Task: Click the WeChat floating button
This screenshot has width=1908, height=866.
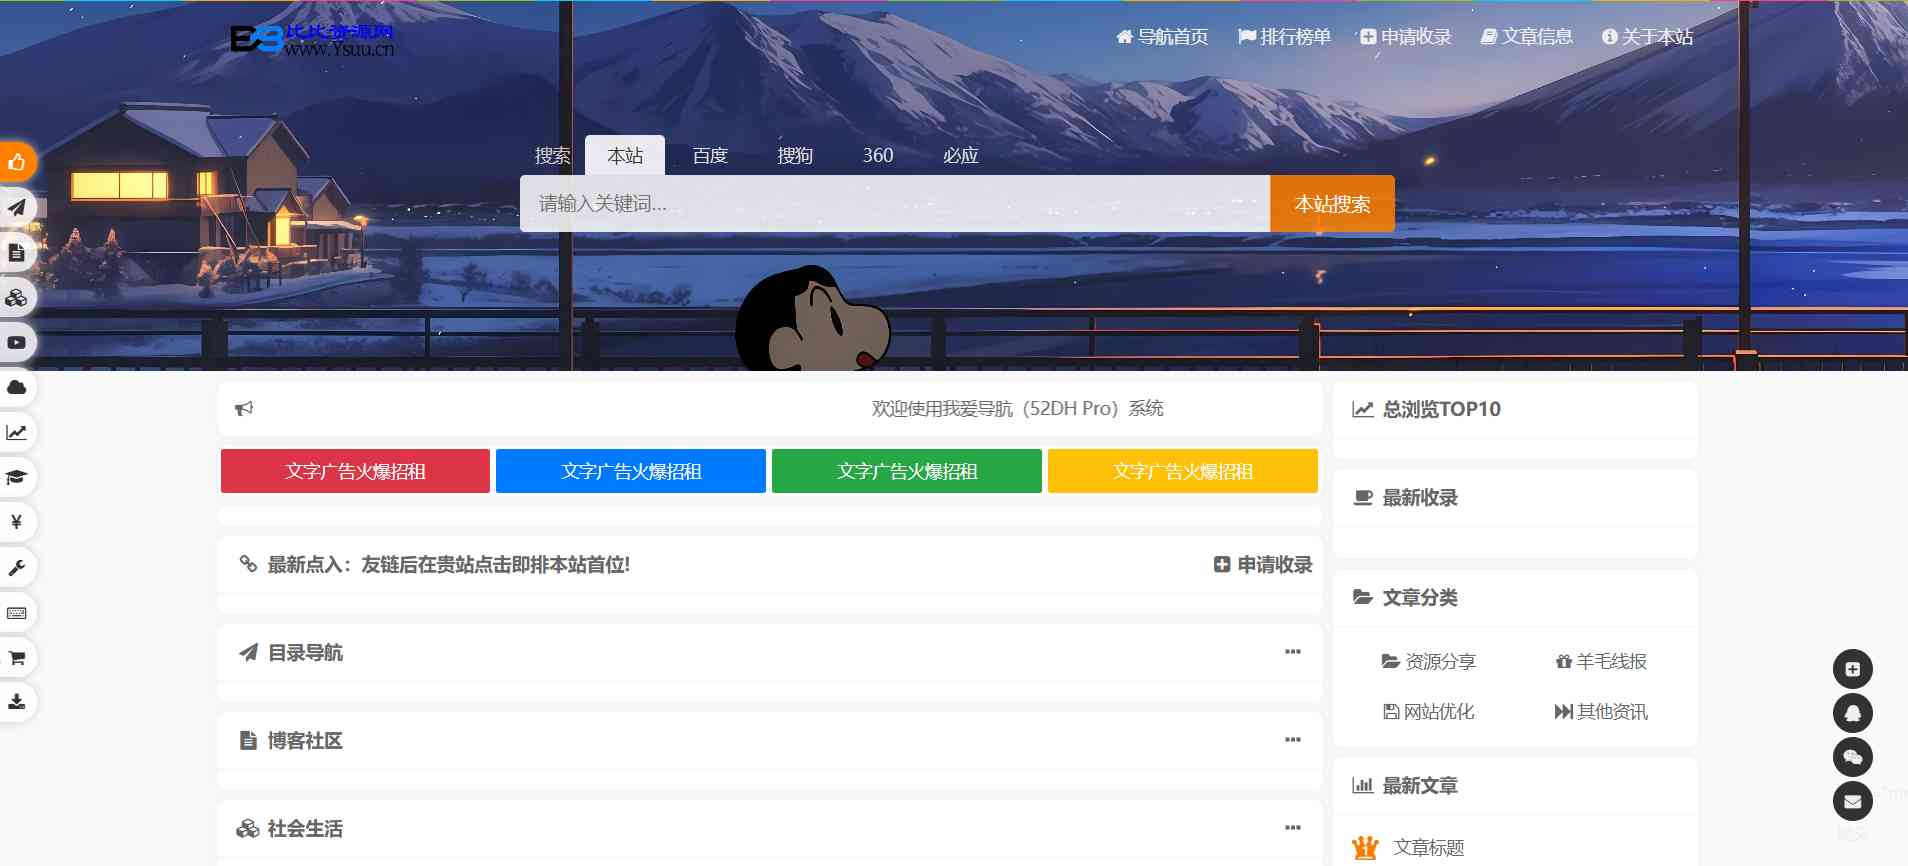Action: (1852, 757)
